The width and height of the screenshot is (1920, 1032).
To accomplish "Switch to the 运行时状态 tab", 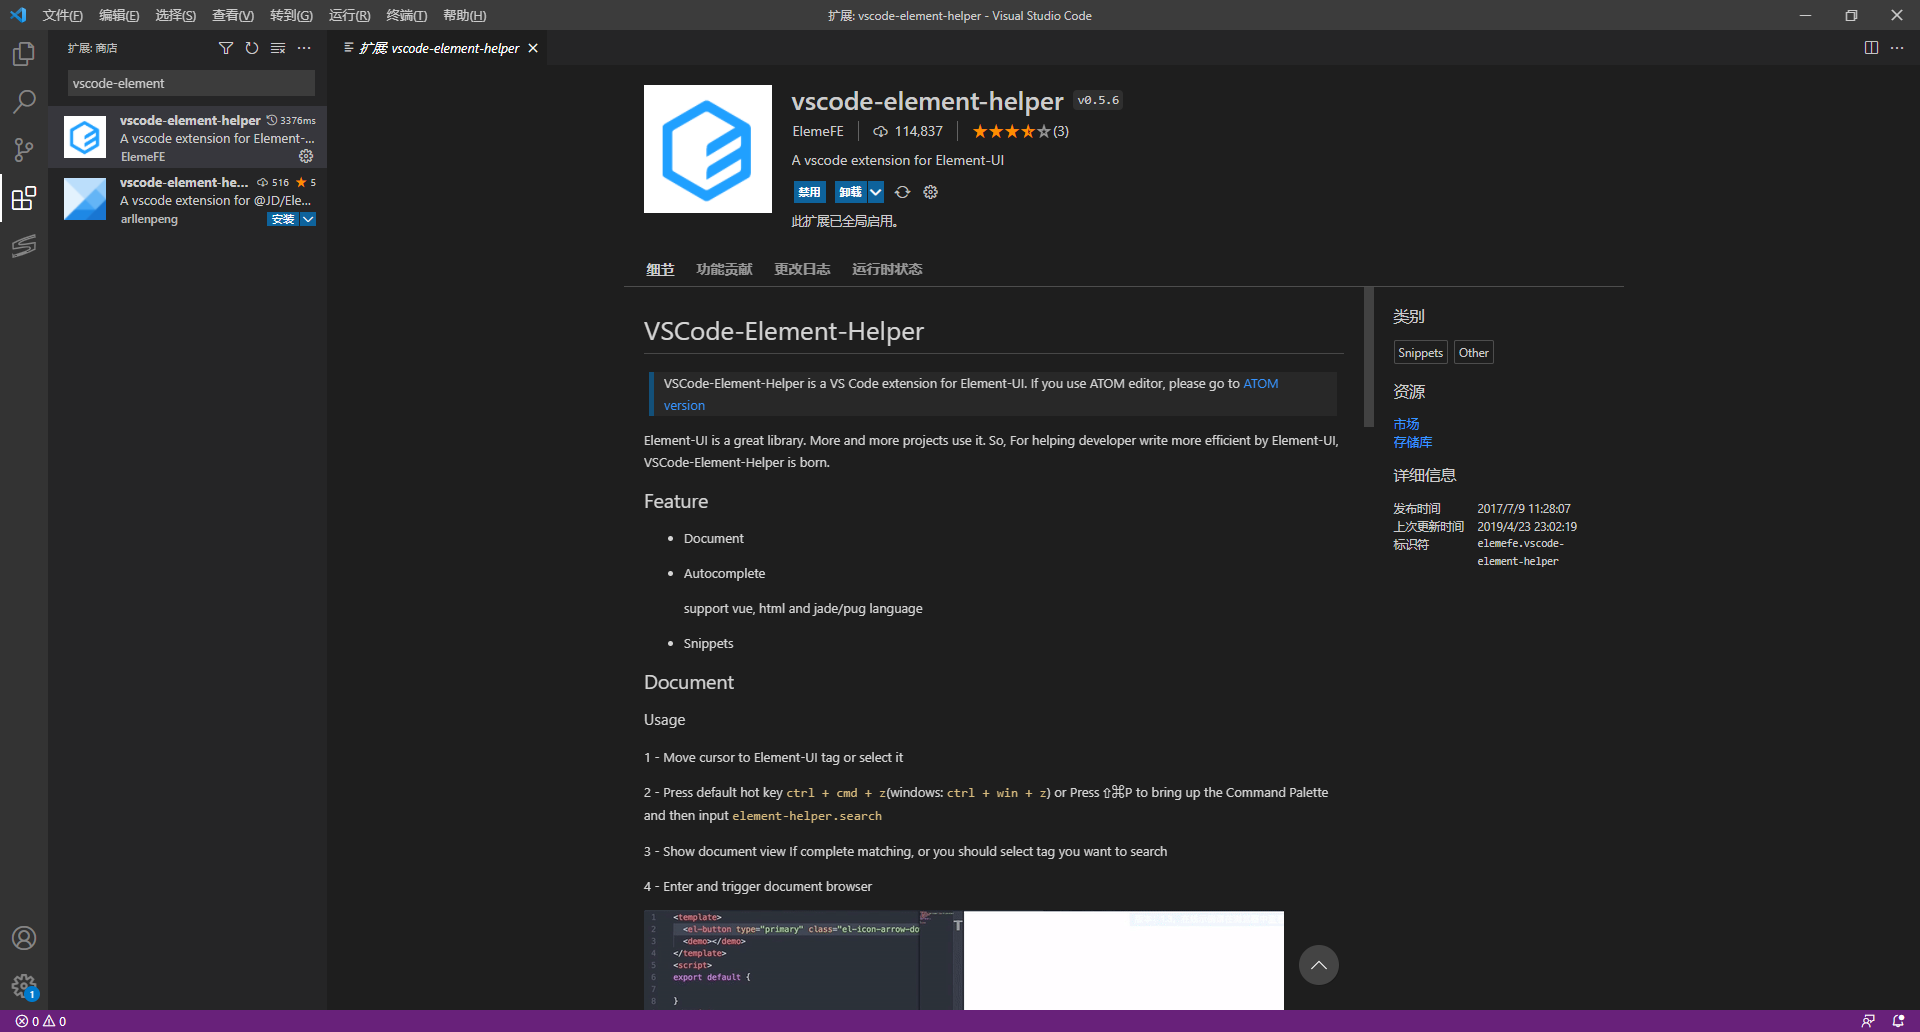I will (x=887, y=269).
